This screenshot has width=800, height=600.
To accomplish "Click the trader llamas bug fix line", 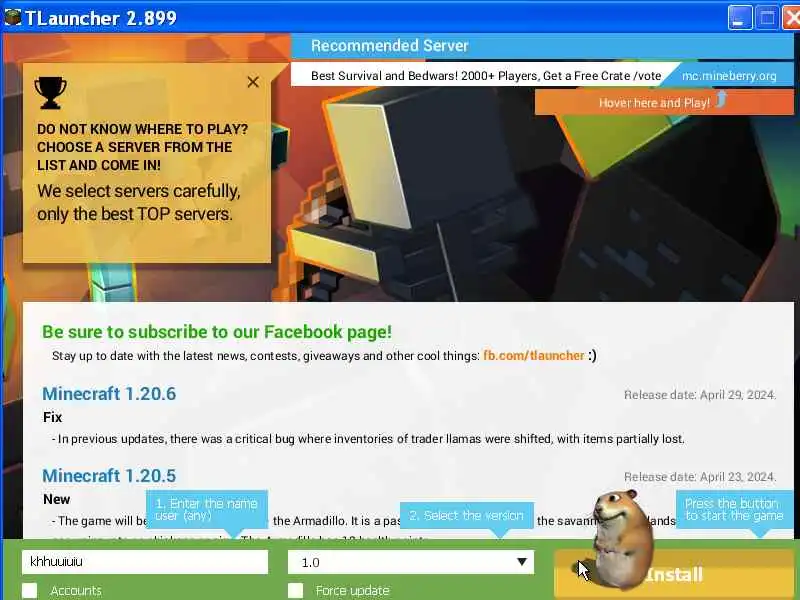I will point(368,439).
